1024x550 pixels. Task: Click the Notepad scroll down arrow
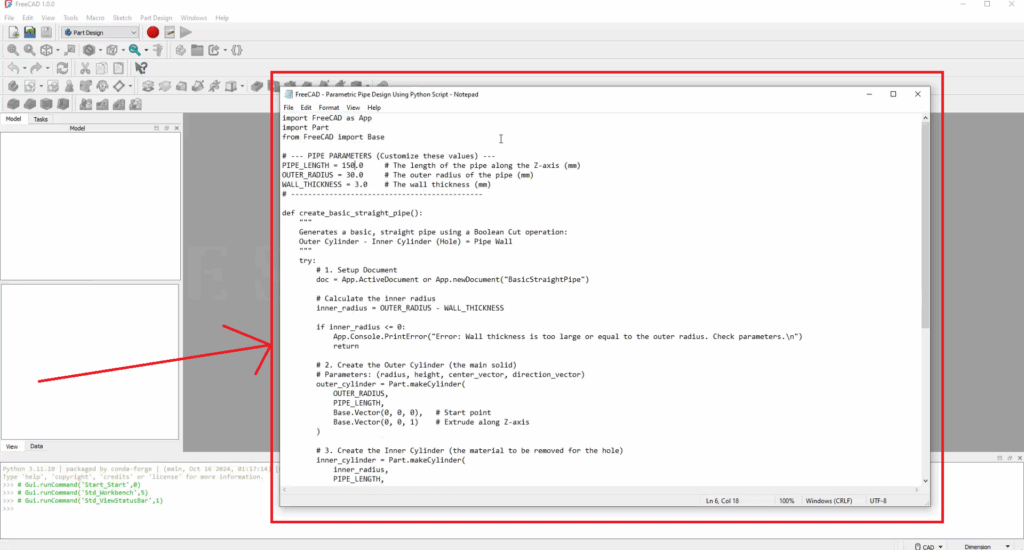925,481
